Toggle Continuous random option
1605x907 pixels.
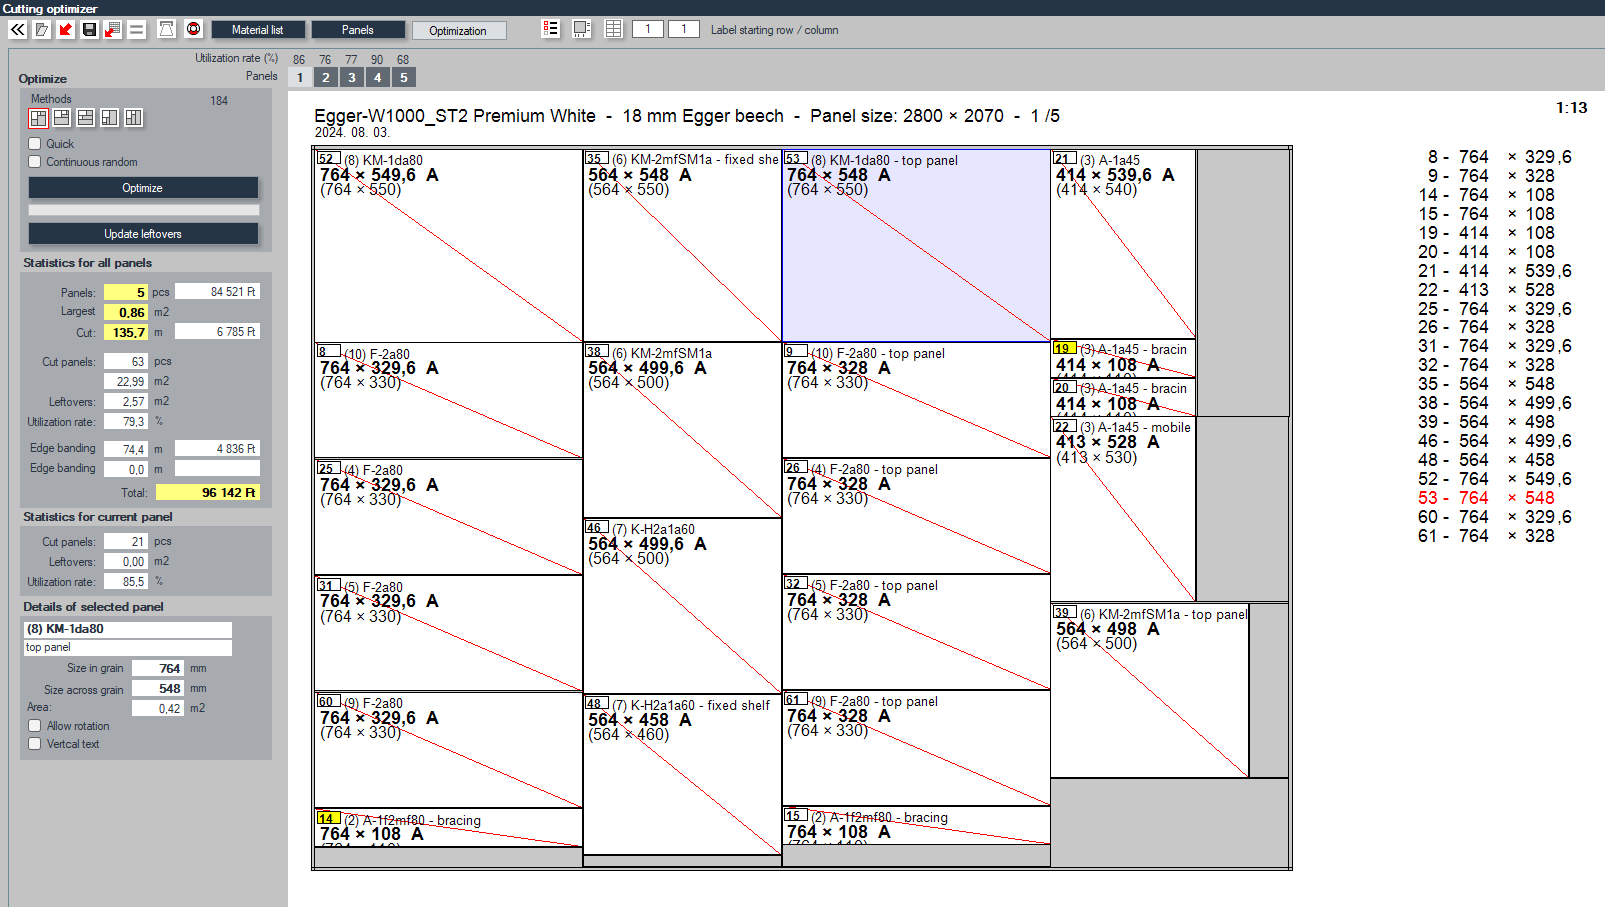[35, 162]
